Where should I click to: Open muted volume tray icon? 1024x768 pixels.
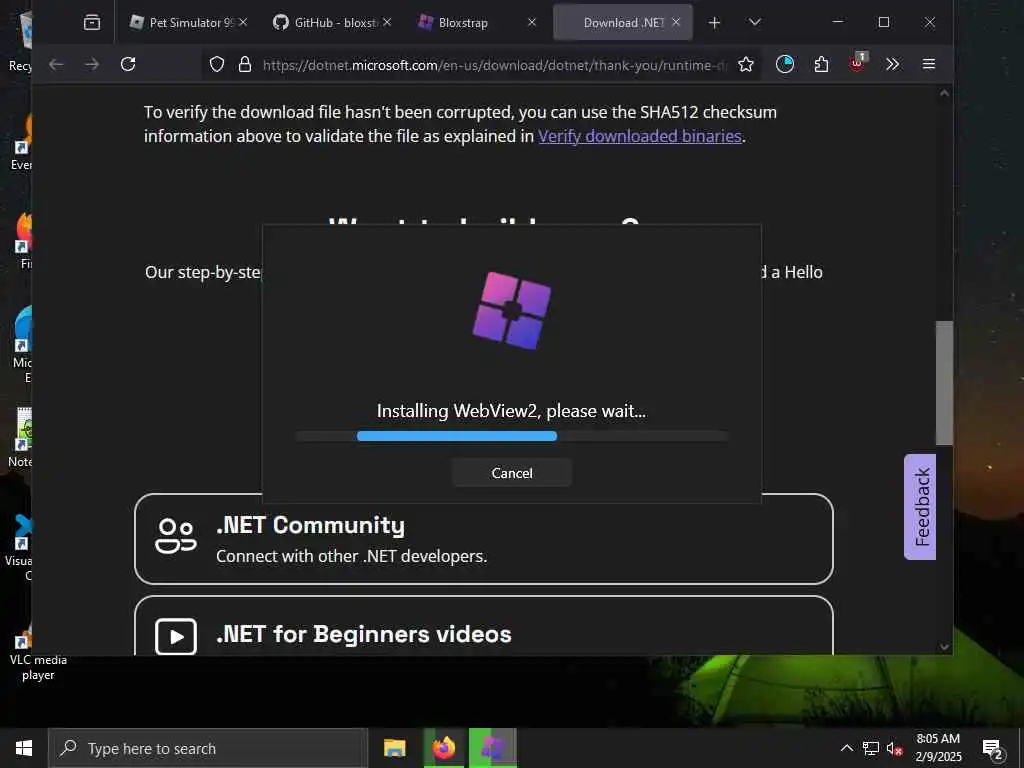[894, 749]
